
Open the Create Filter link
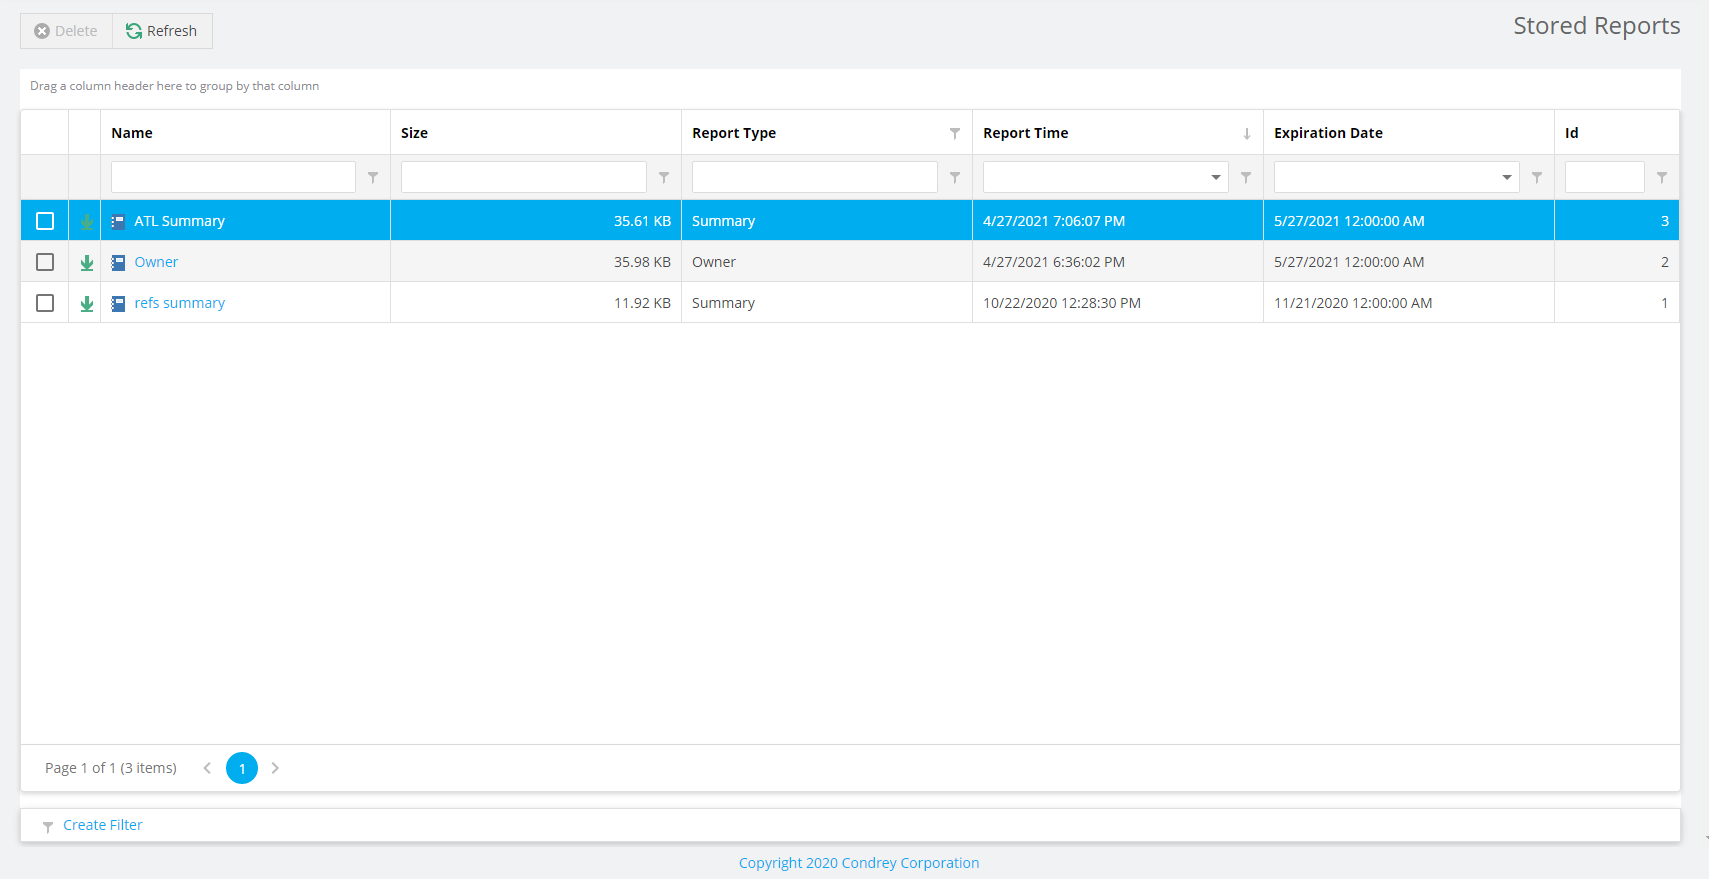(x=102, y=825)
